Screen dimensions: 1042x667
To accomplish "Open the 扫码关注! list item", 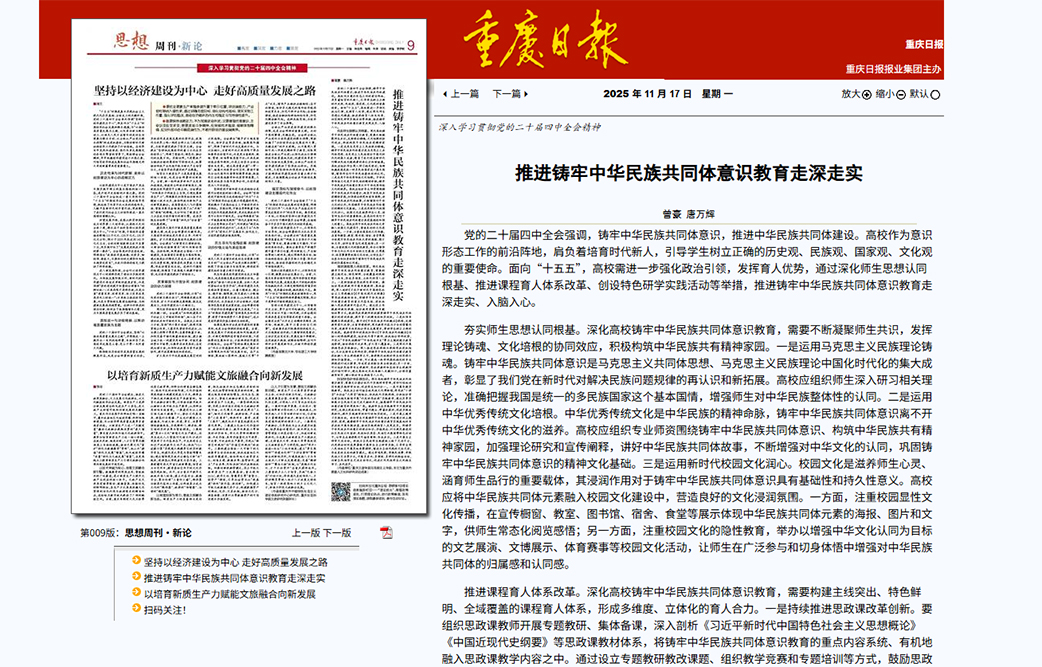I will coord(165,609).
